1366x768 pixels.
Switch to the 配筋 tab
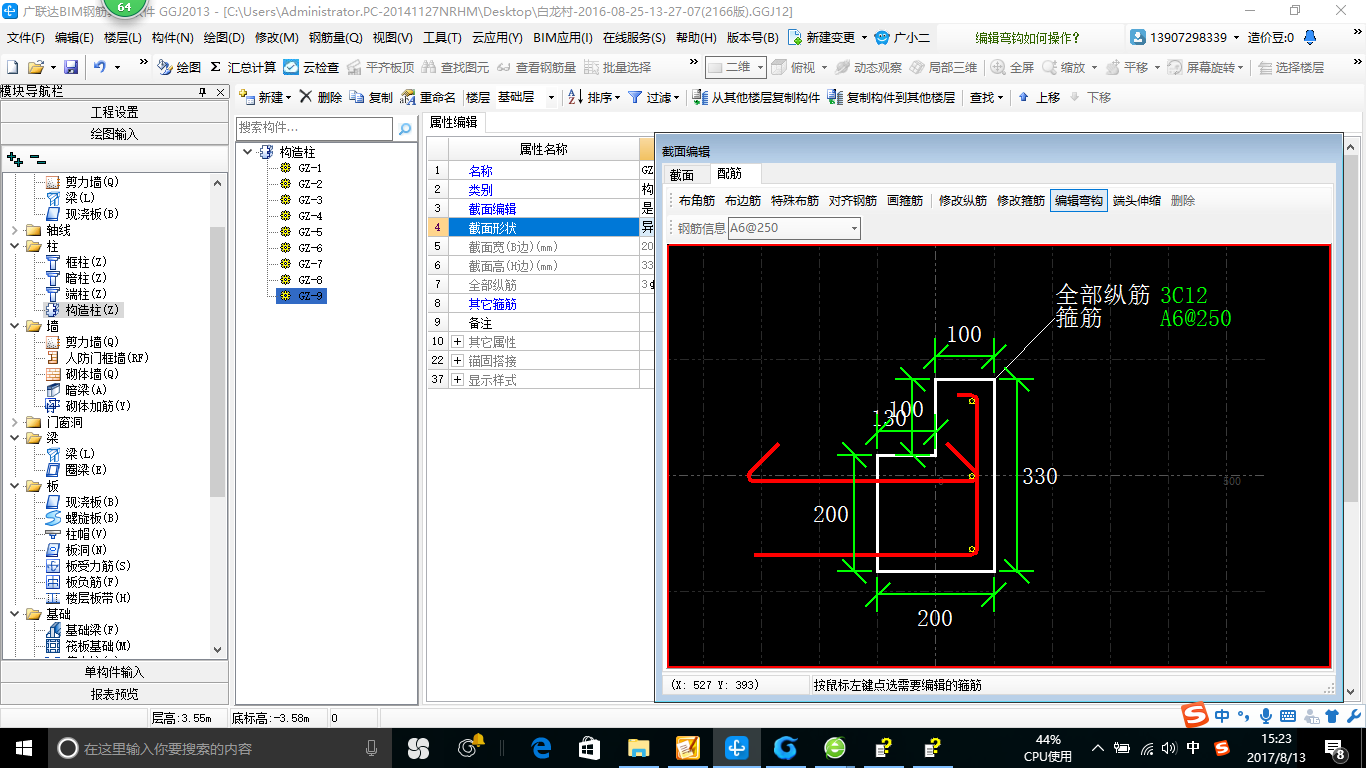click(x=729, y=174)
